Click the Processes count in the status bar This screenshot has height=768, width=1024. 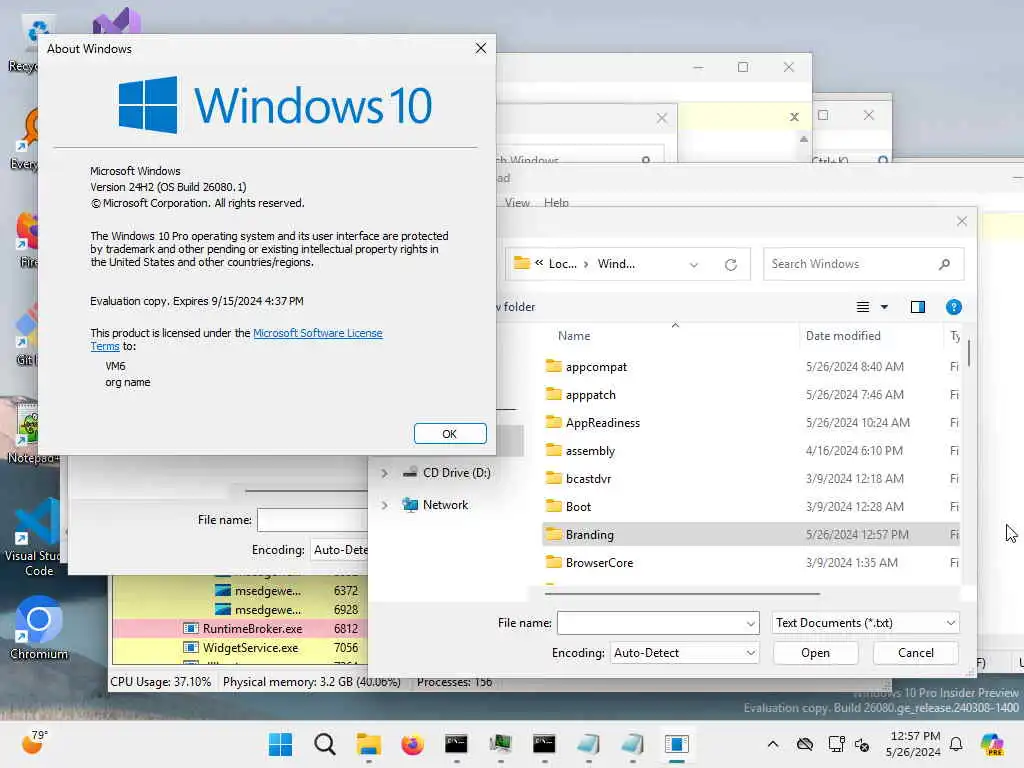(x=455, y=682)
